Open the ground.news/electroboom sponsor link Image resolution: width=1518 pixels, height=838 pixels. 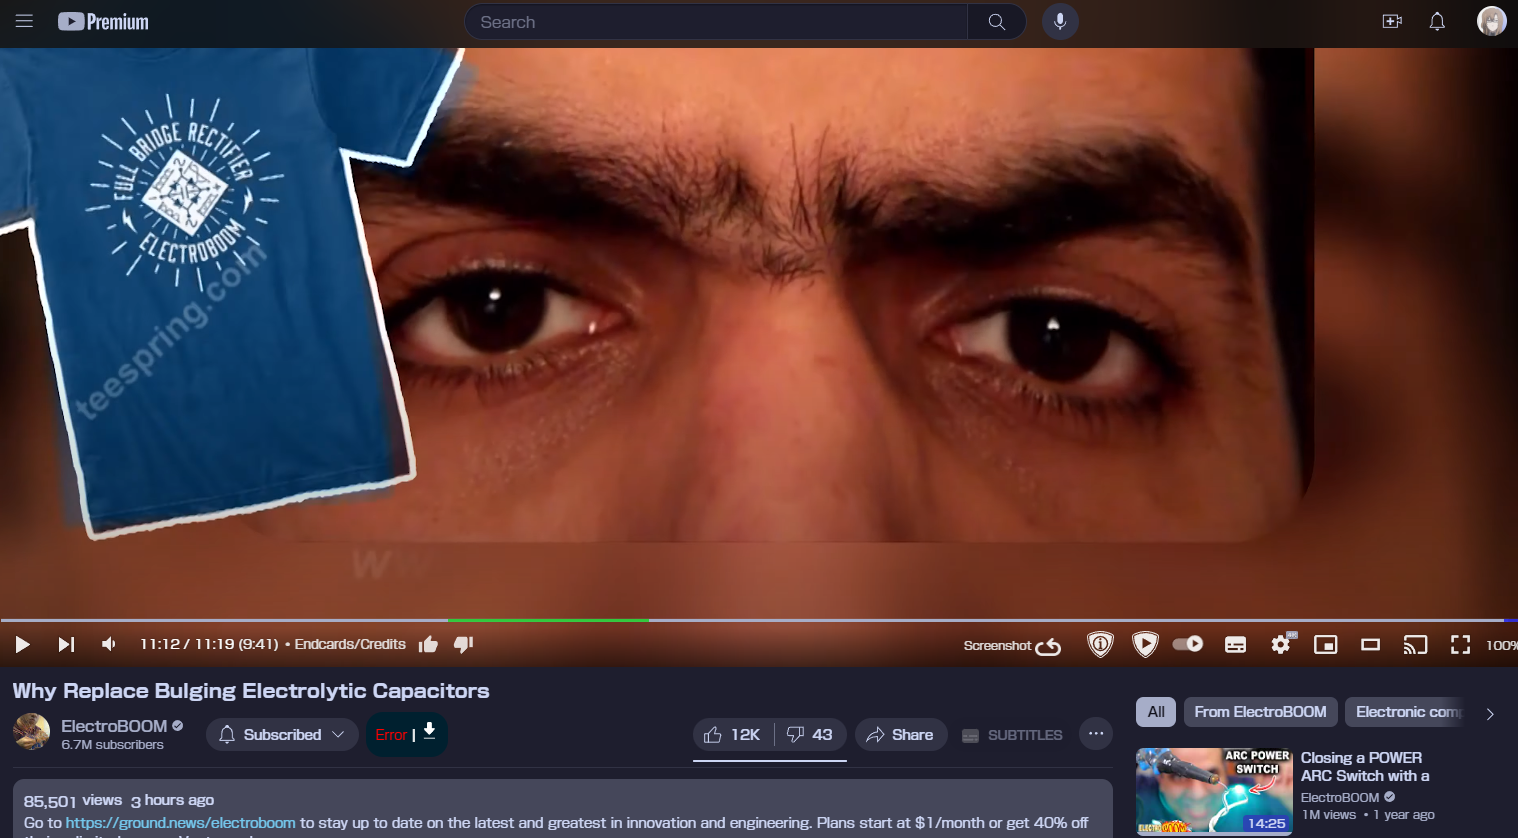click(179, 822)
